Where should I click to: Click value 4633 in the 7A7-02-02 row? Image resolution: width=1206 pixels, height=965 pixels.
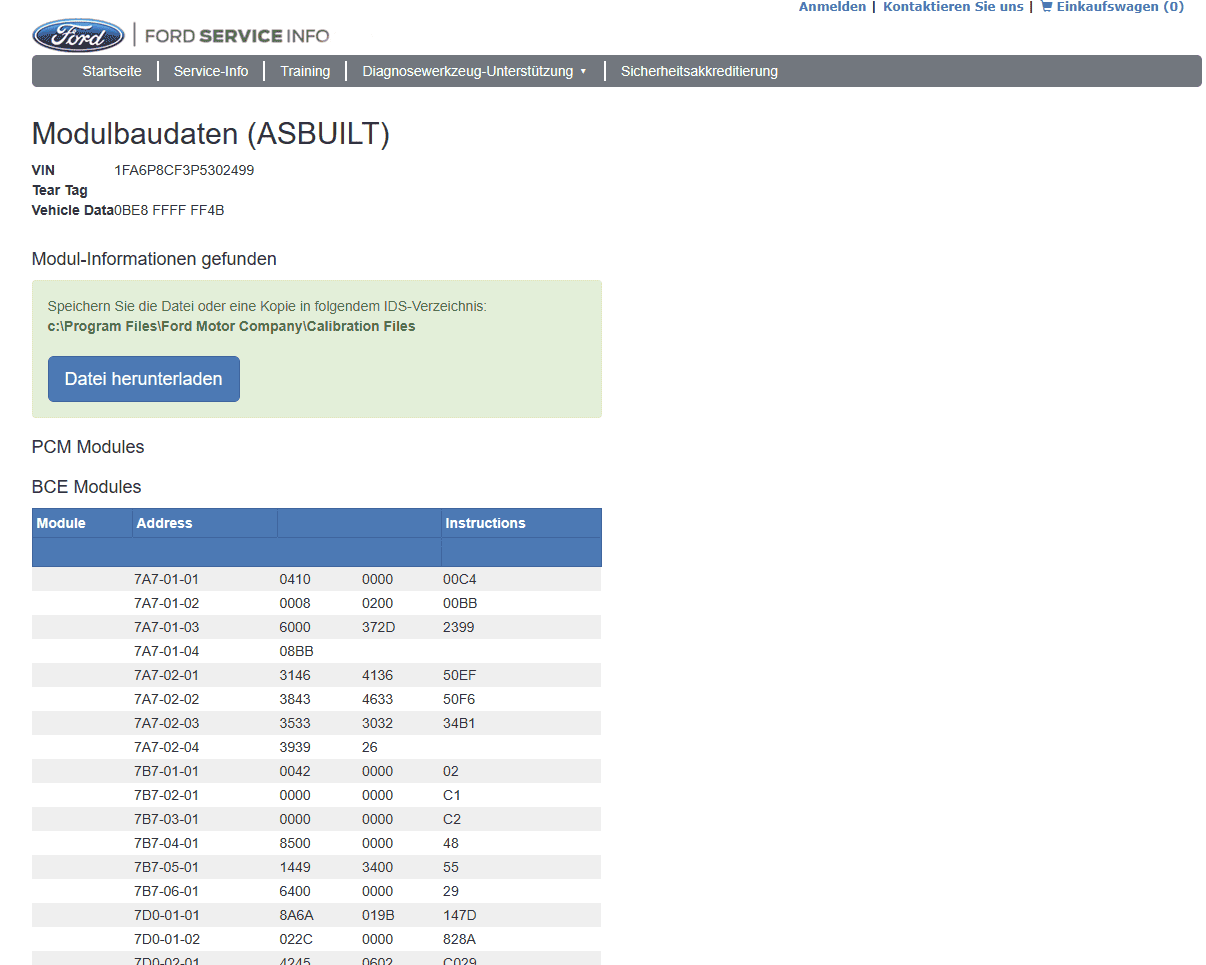click(377, 699)
